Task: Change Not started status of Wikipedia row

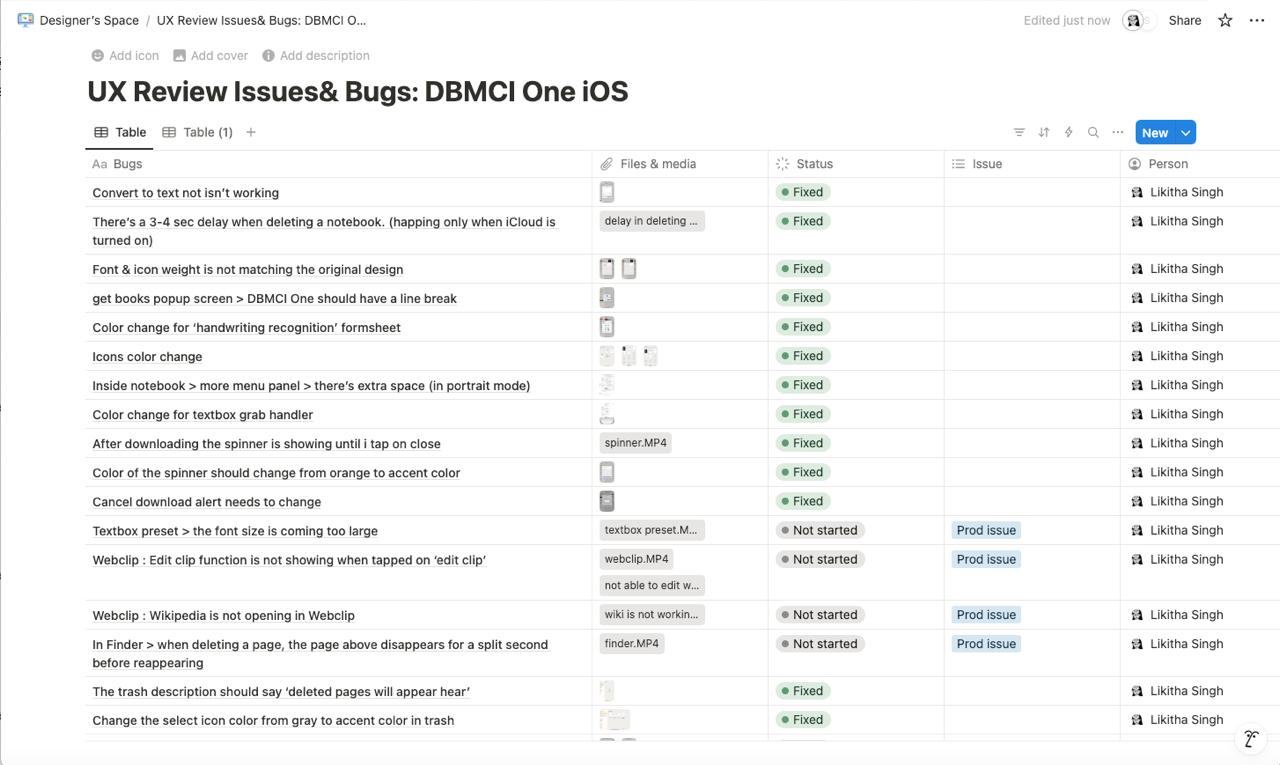Action: (x=819, y=615)
